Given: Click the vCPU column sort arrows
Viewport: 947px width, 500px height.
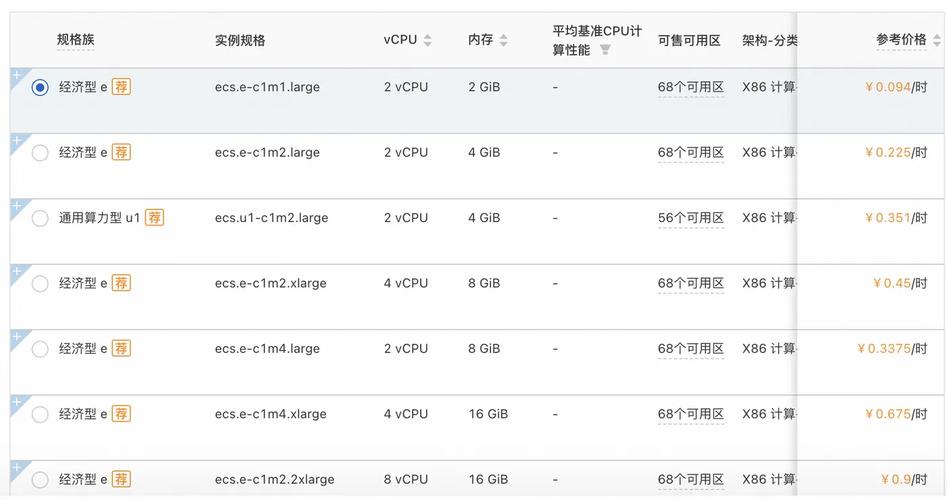Looking at the screenshot, I should point(428,41).
